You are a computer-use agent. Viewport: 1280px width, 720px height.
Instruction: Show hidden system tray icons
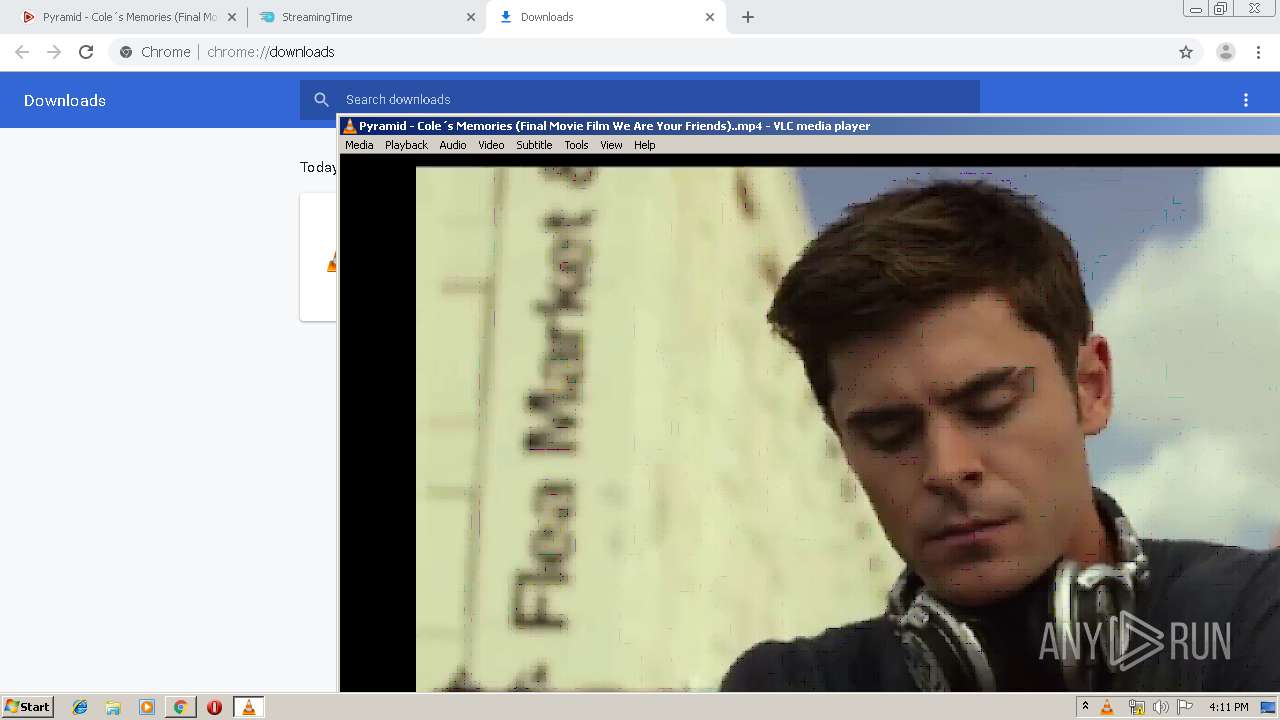[x=1085, y=707]
